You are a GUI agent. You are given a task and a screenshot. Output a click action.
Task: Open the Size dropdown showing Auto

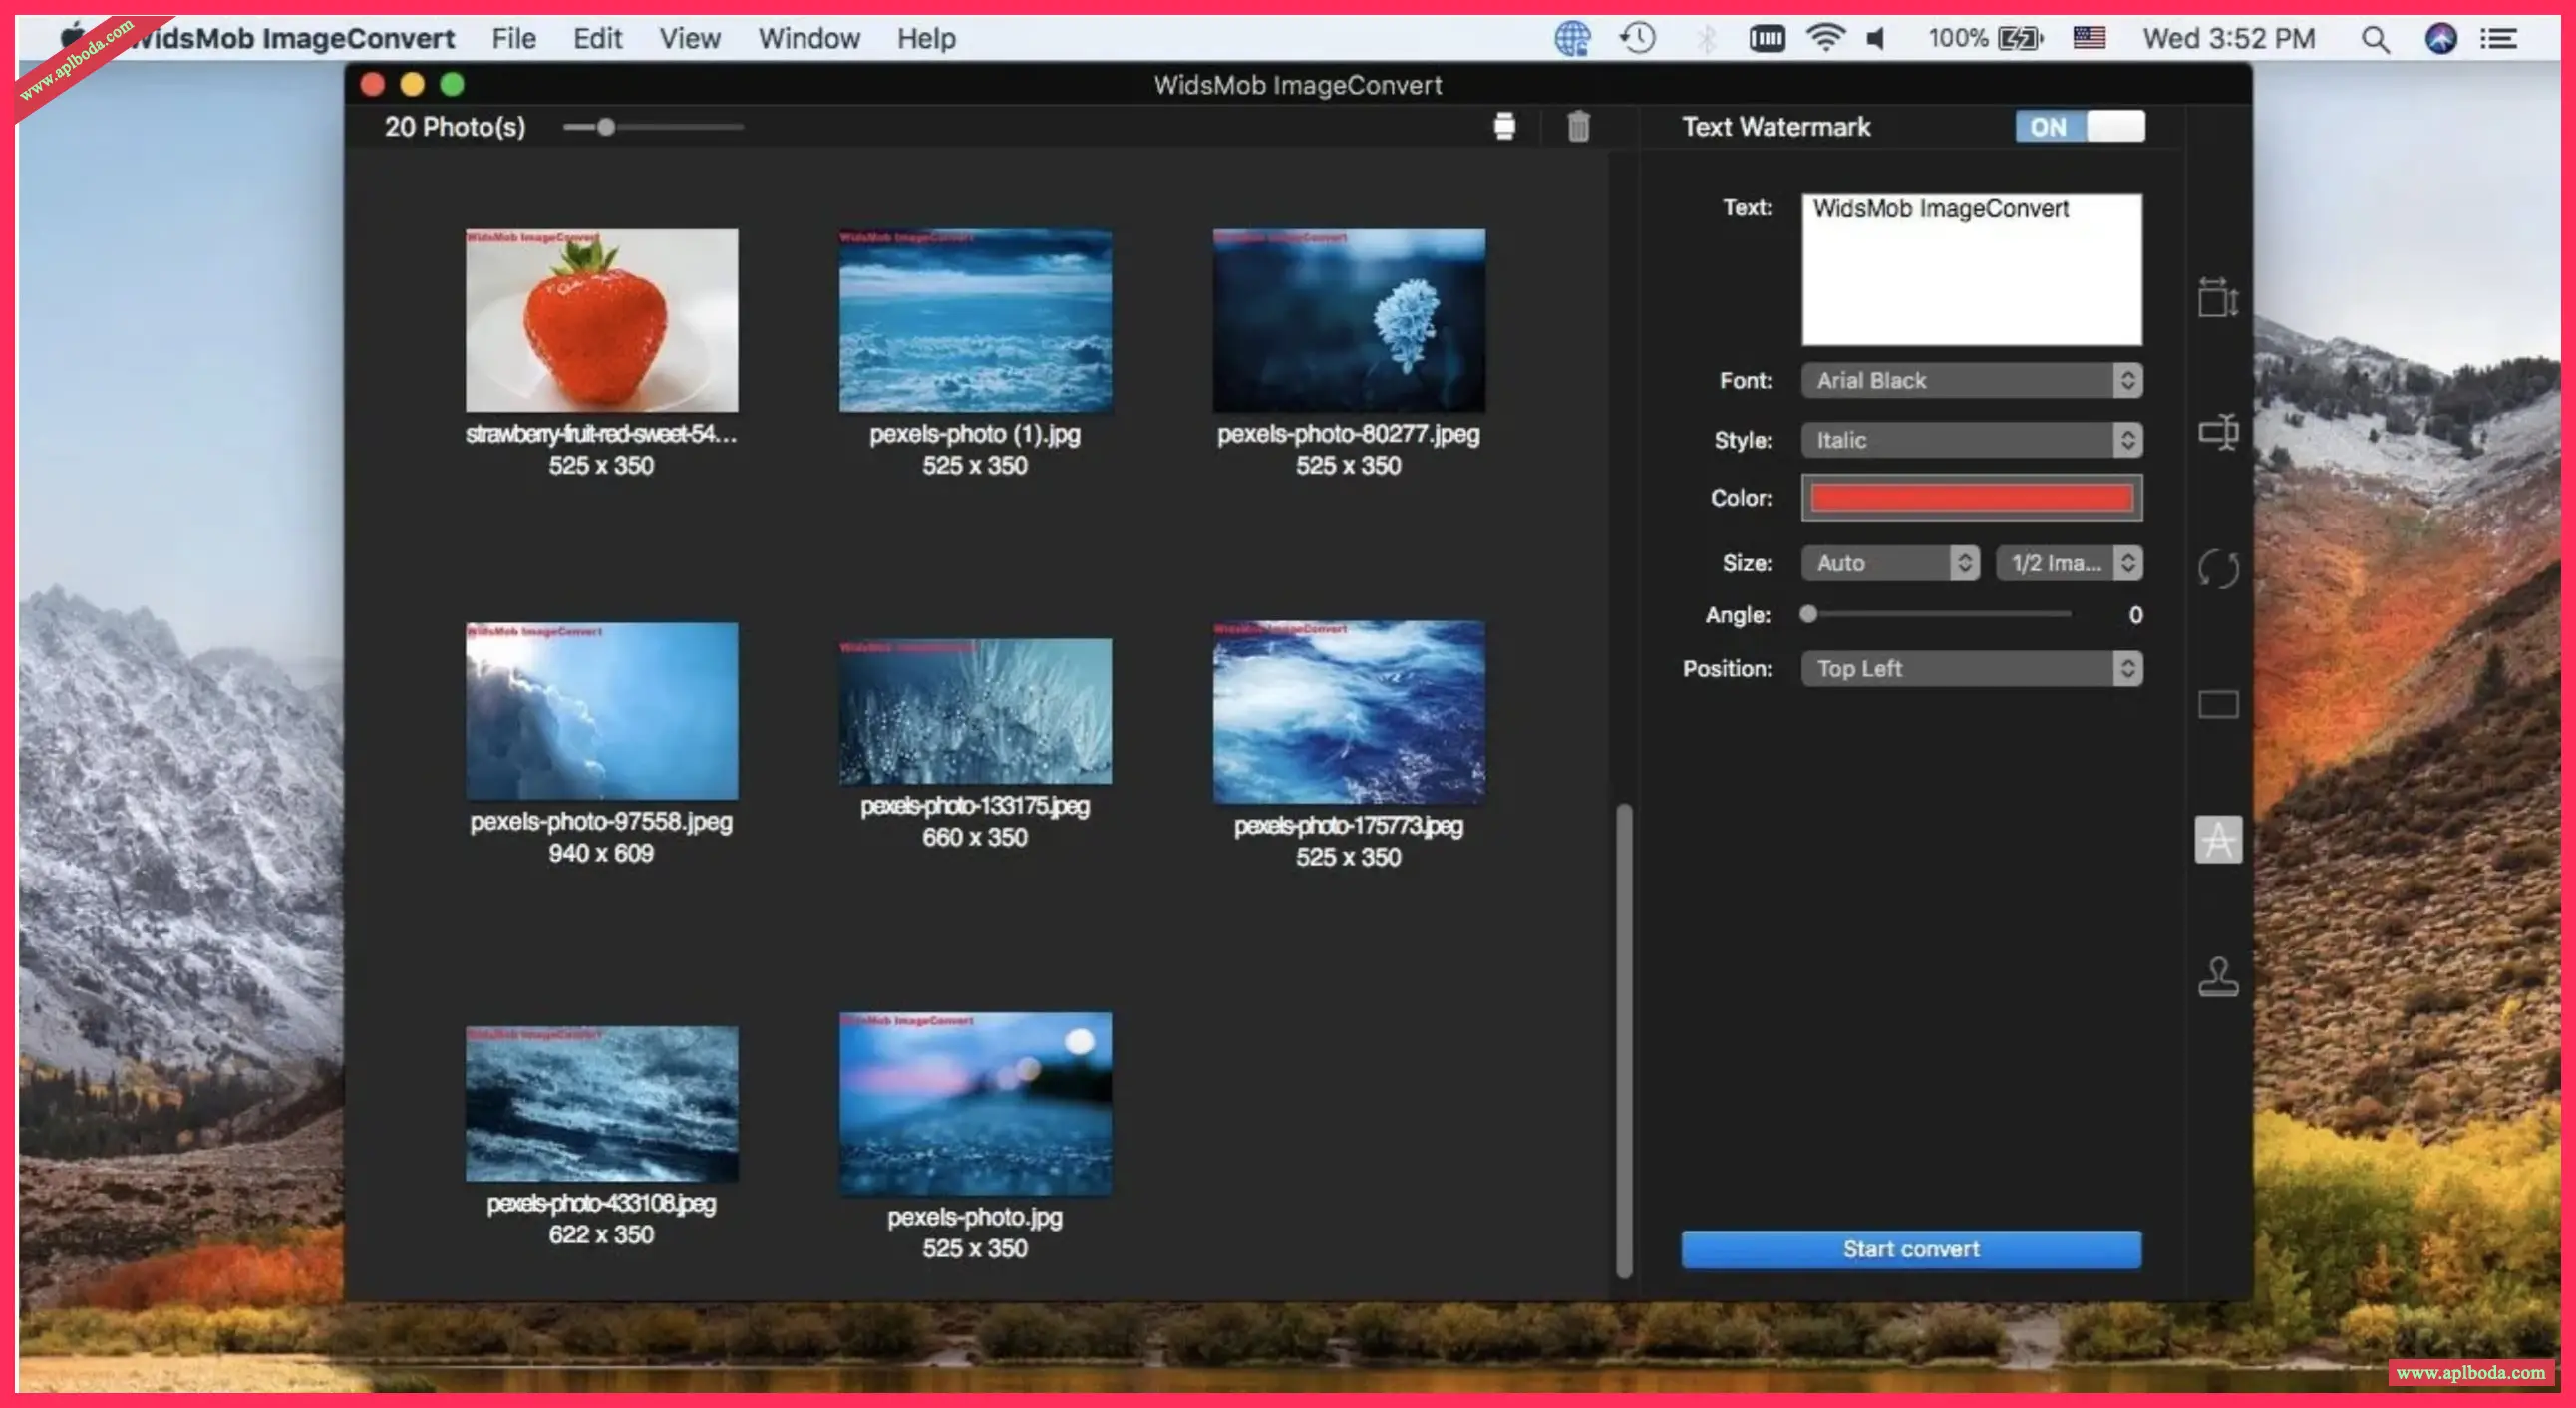click(1890, 563)
